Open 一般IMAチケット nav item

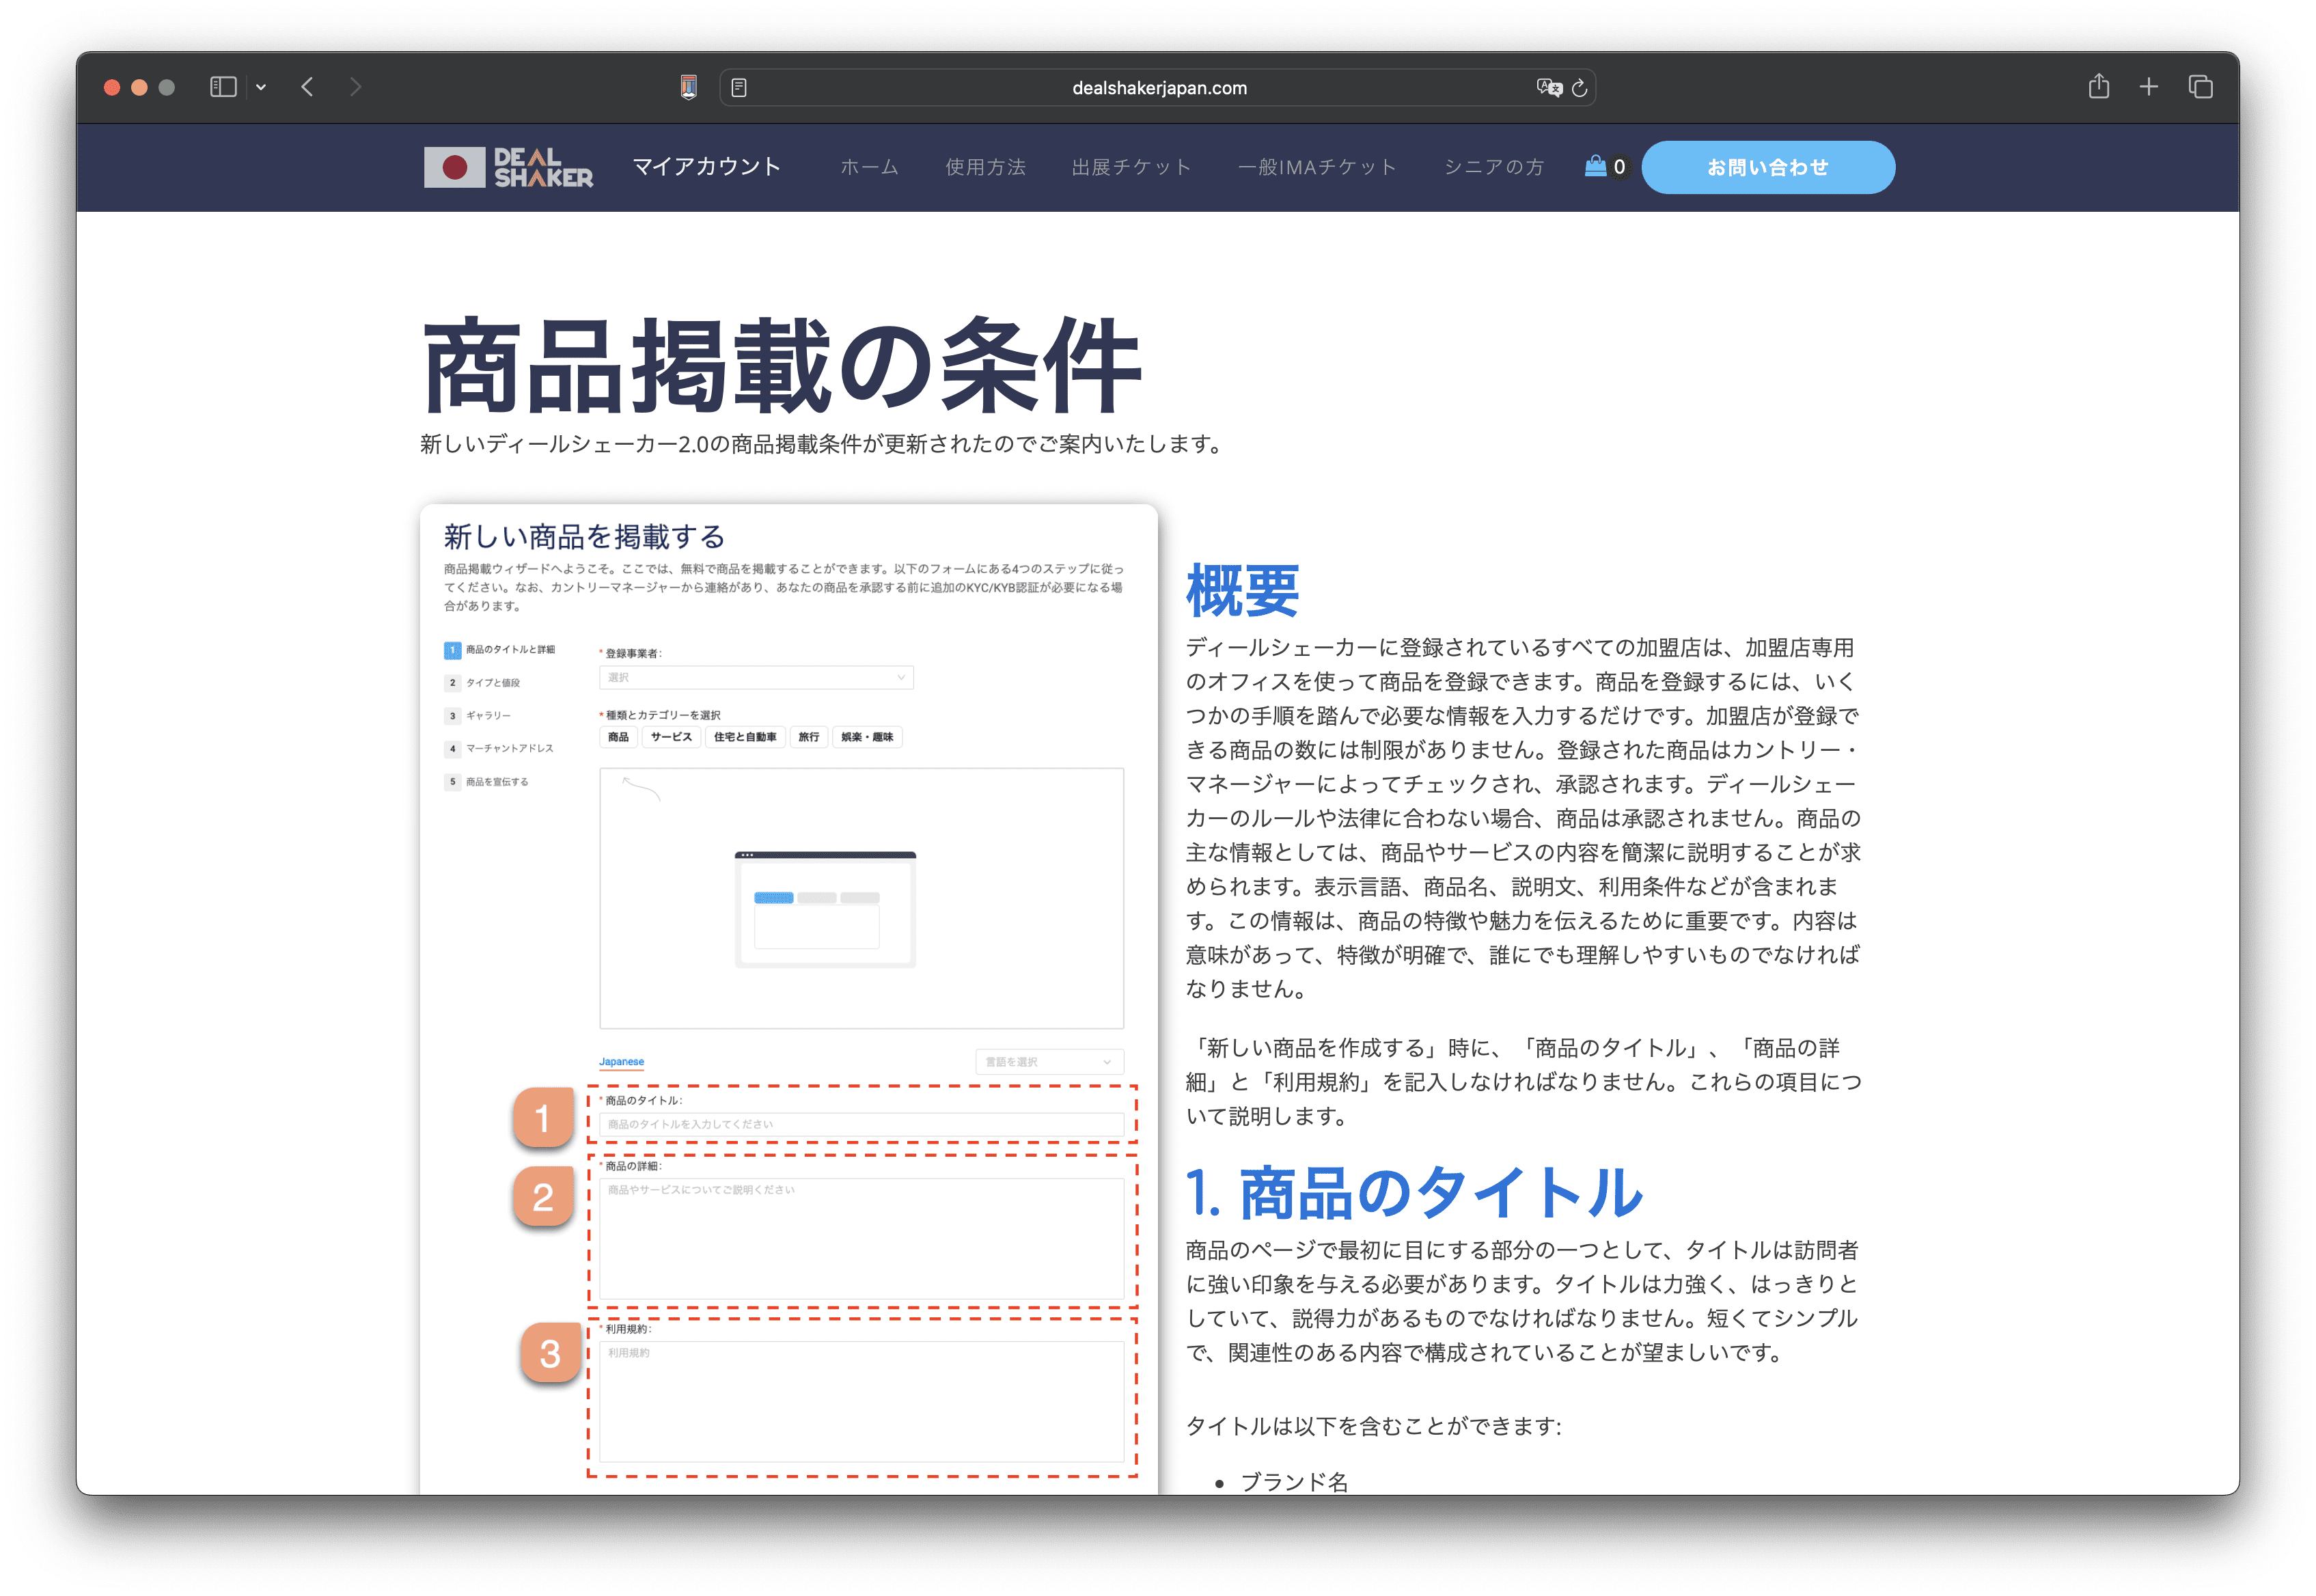1317,167
